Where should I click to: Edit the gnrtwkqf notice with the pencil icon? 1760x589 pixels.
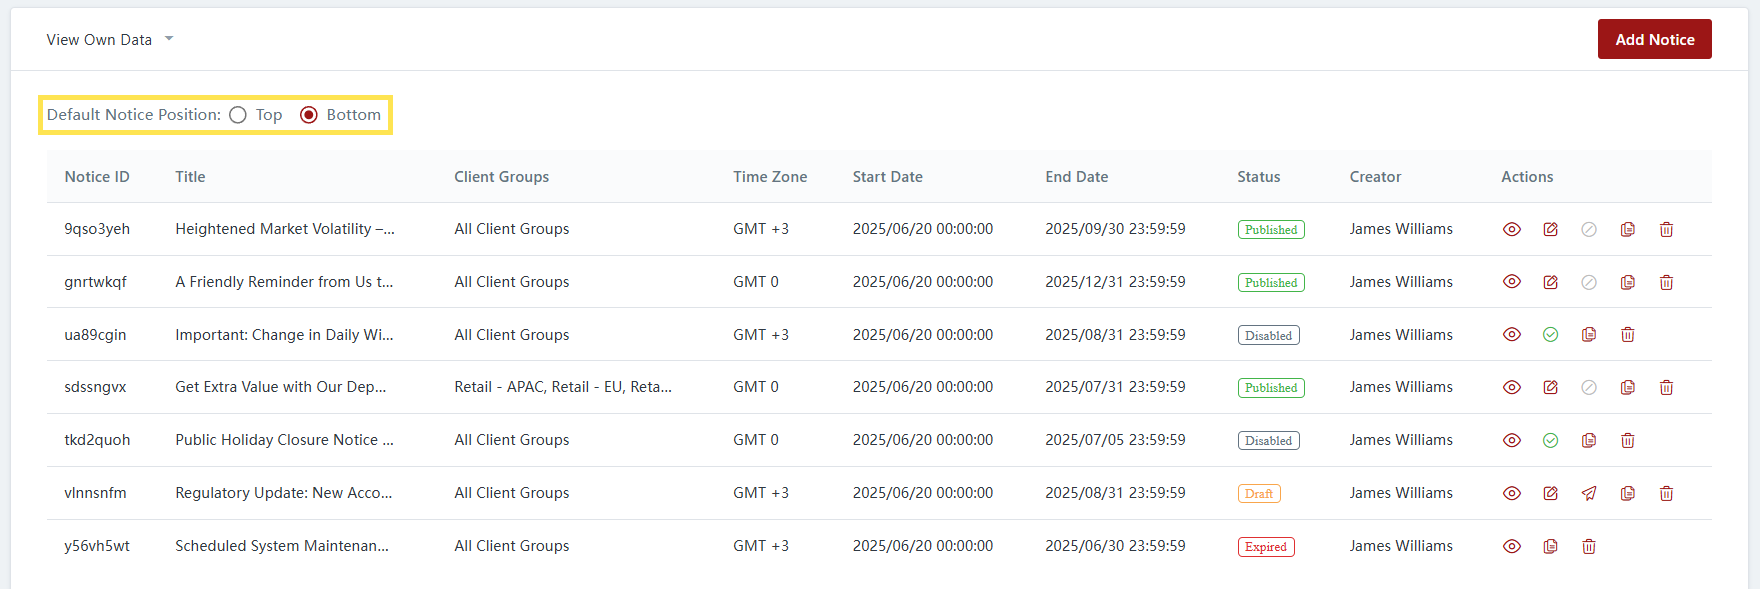tap(1550, 282)
